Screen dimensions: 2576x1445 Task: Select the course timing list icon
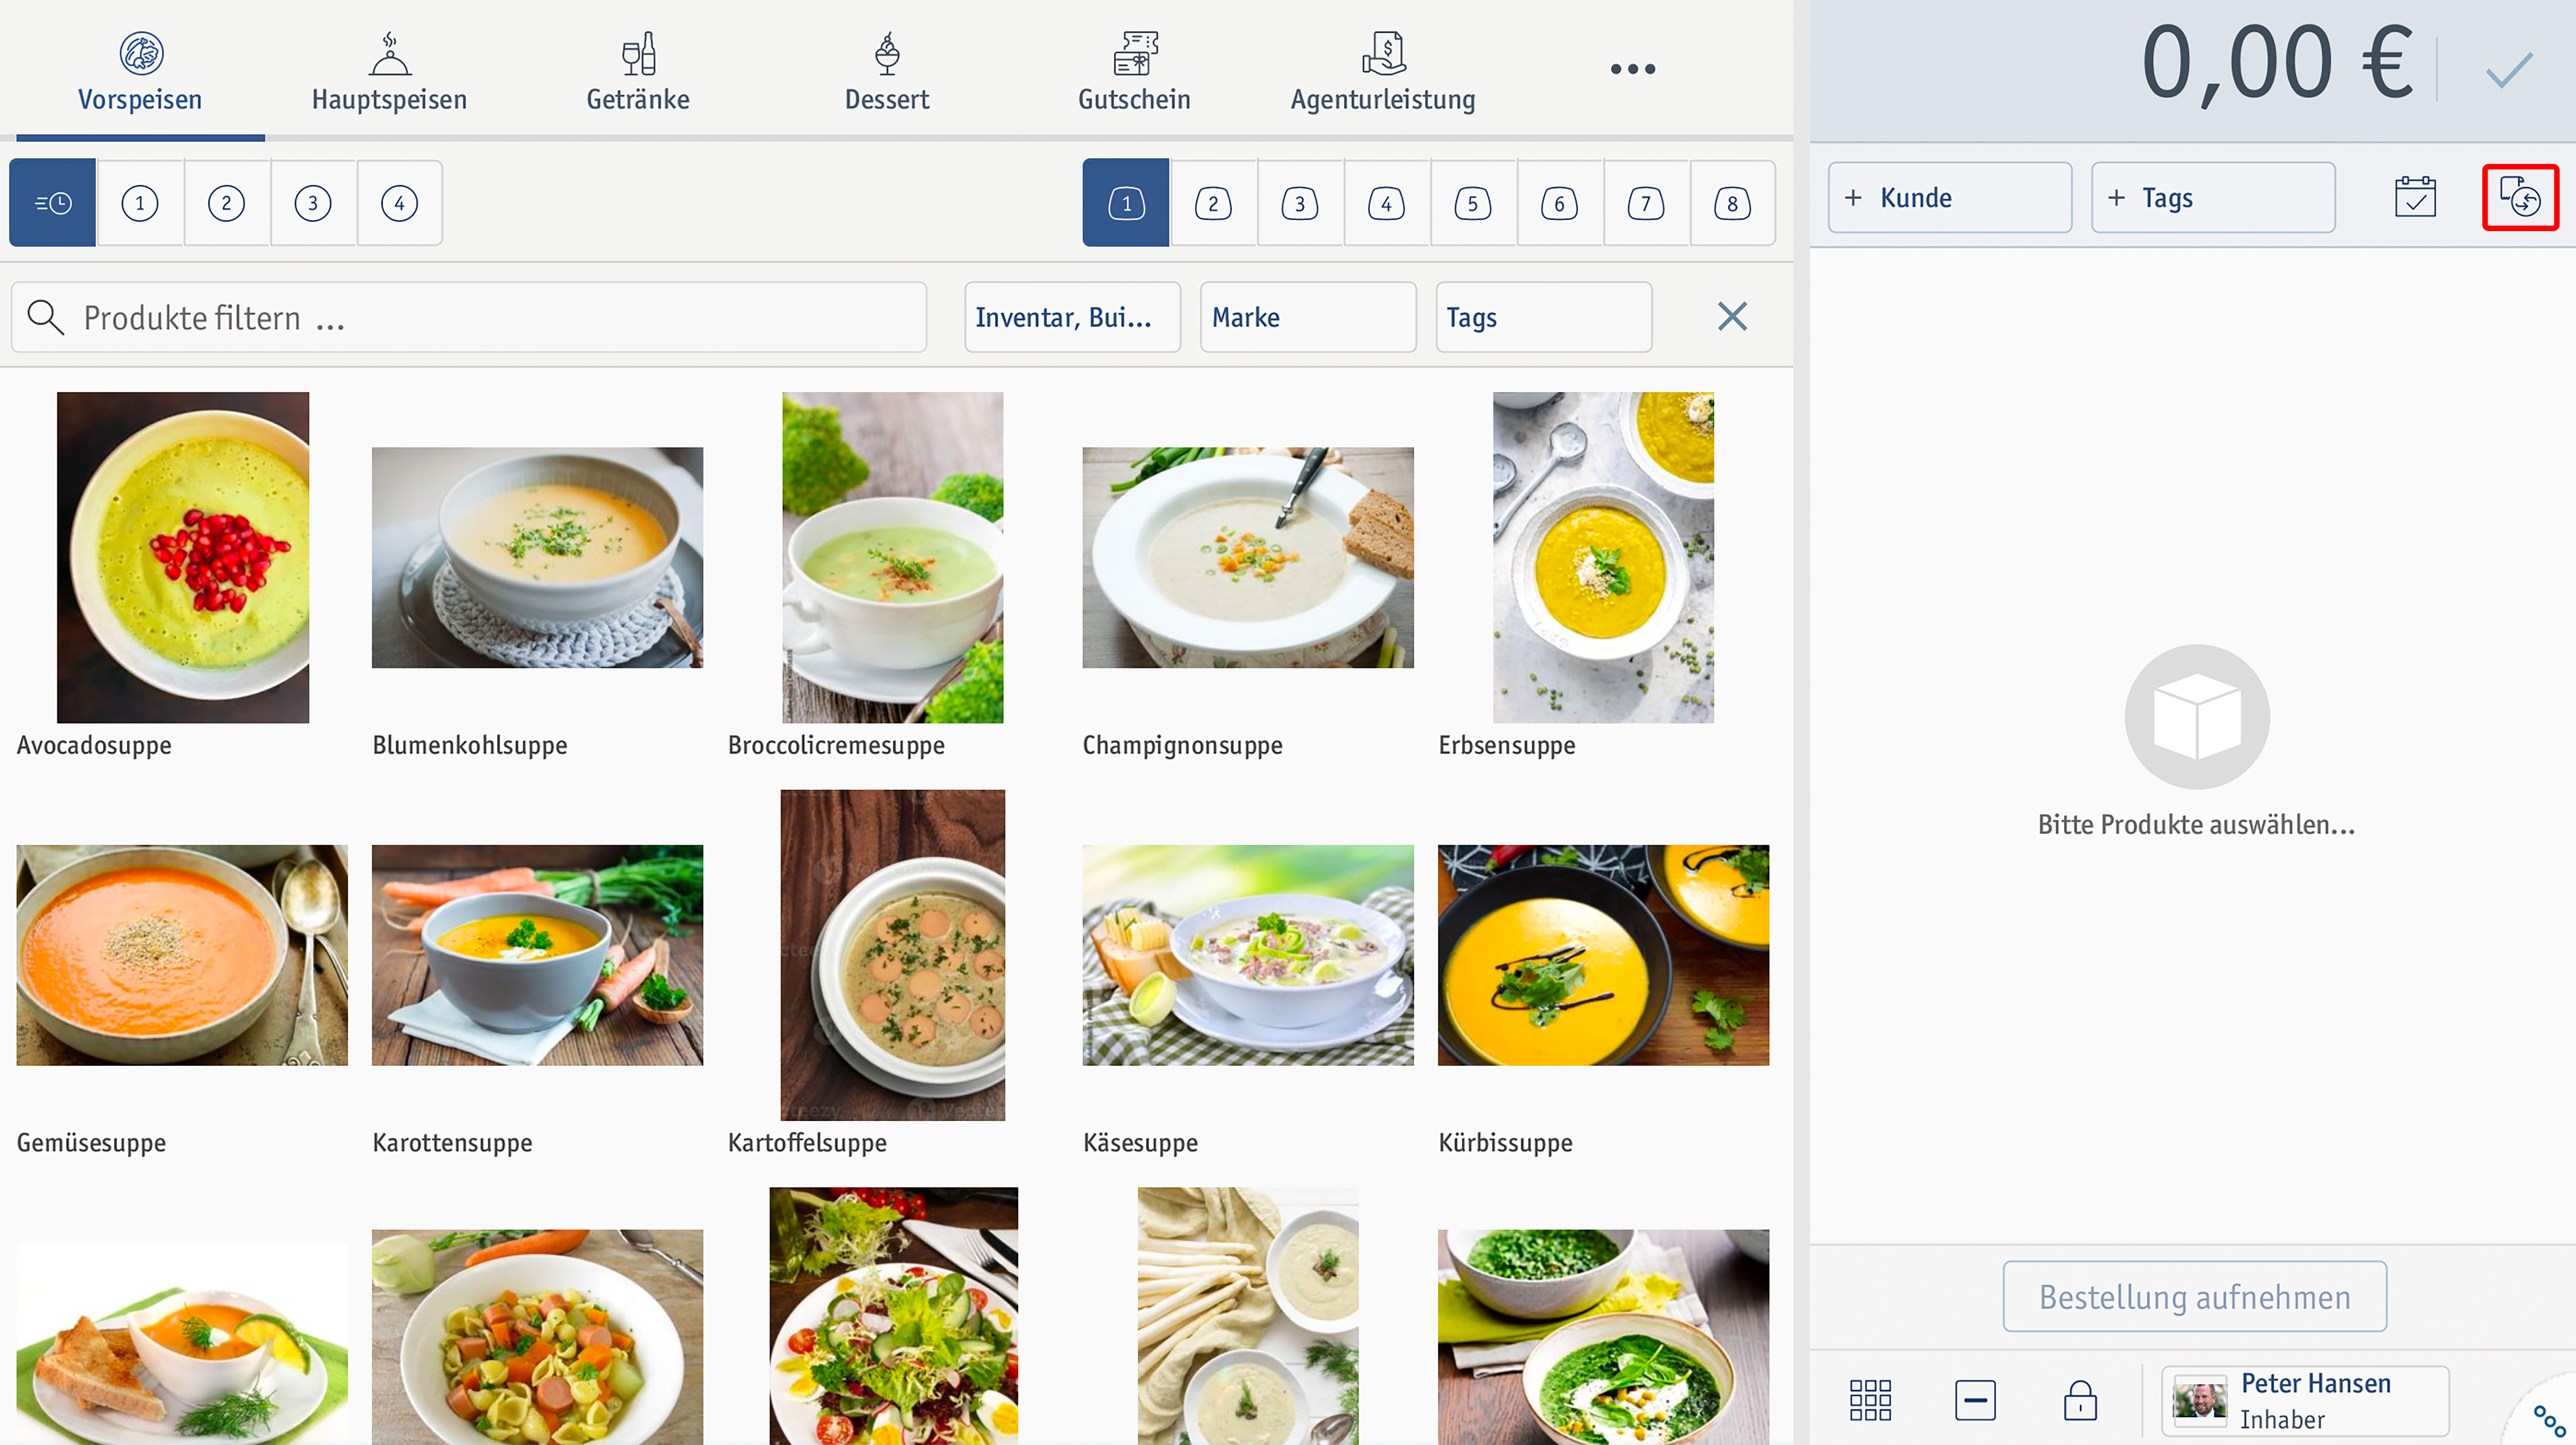pos(53,203)
